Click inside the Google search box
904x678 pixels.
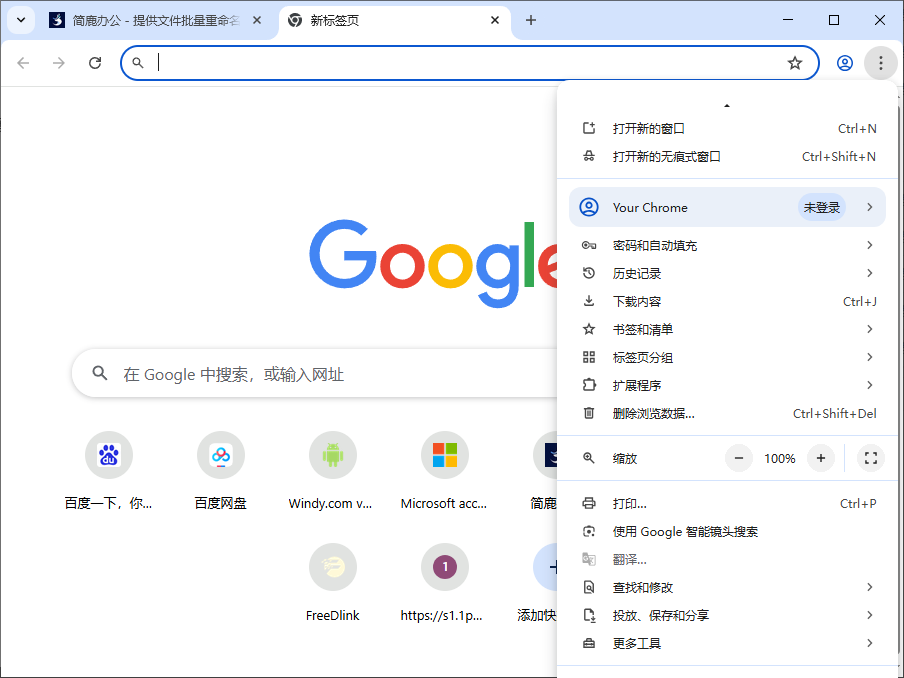[300, 373]
